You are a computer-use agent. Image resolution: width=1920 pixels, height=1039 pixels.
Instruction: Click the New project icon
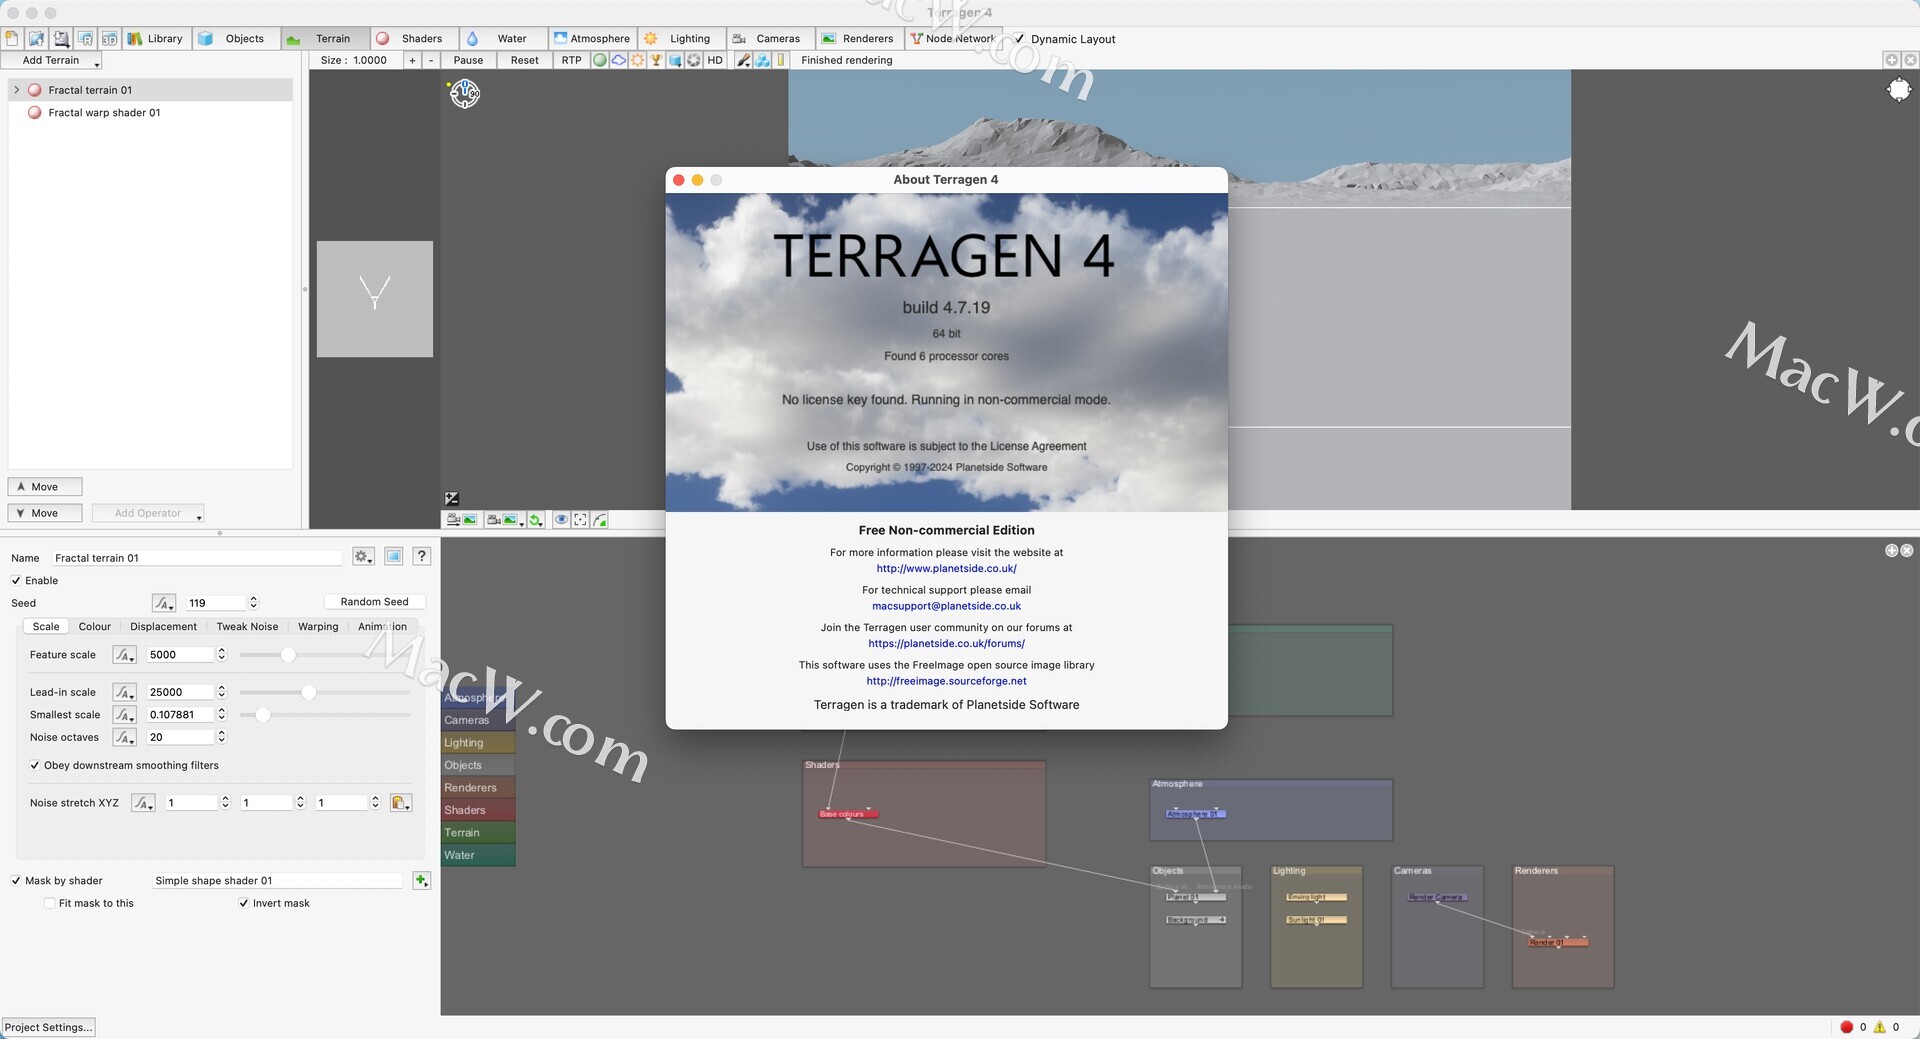click(x=12, y=38)
